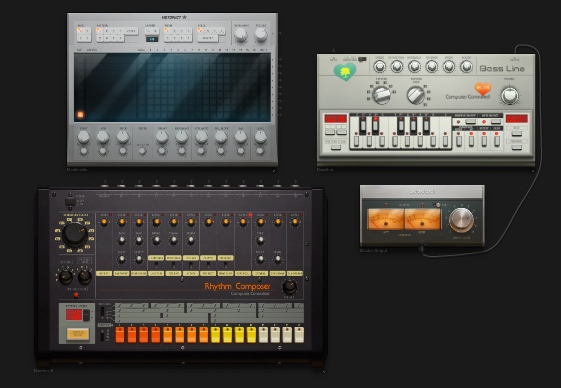Viewport: 561px width, 388px height.
Task: Click the Rhythm Composer title text
Action: coord(237,286)
